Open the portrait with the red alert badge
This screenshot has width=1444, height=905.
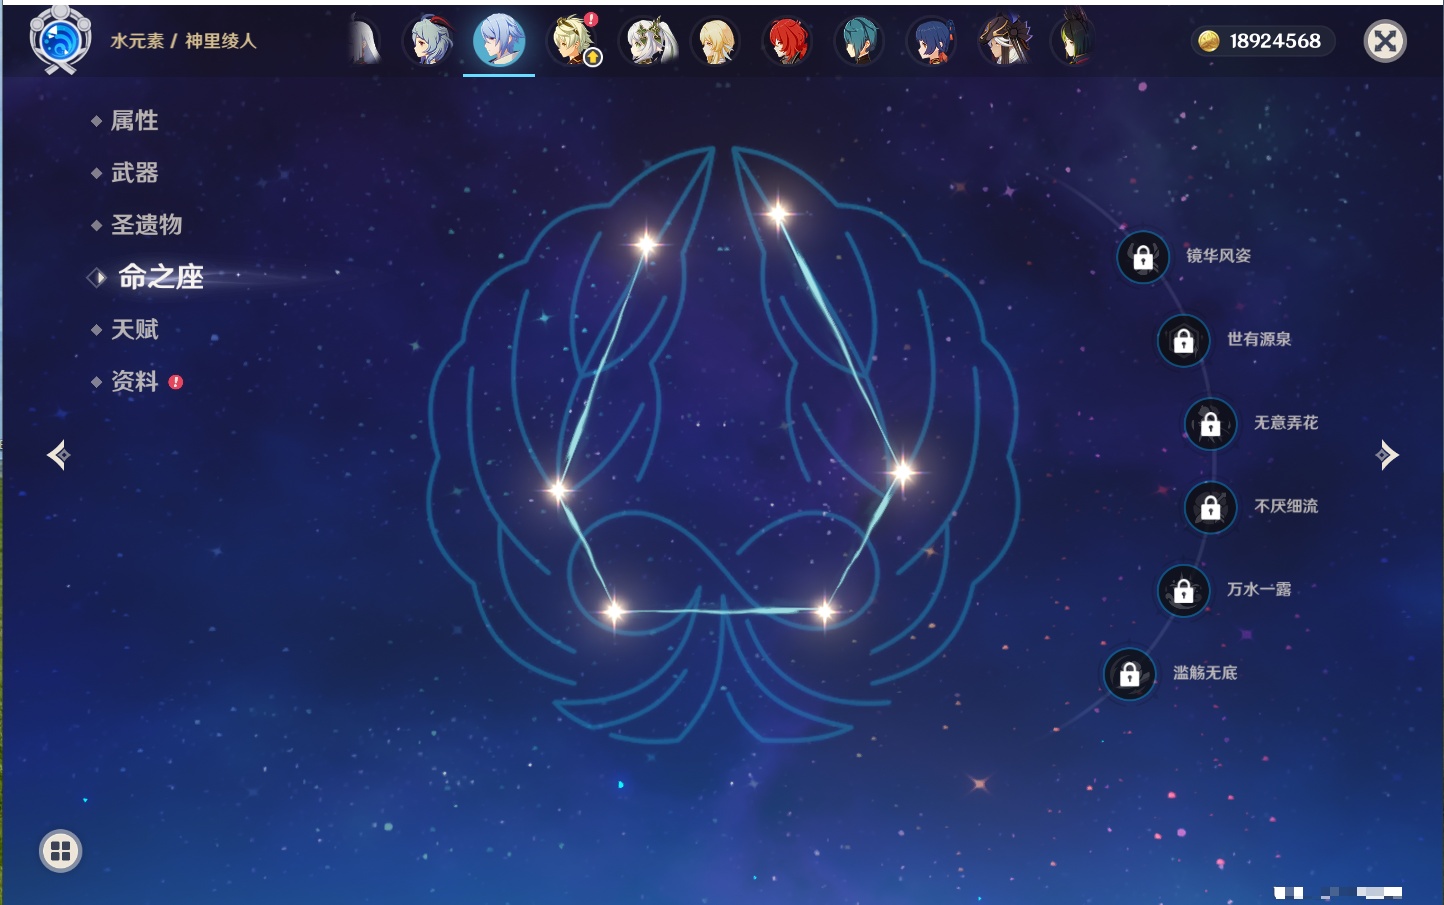pos(574,41)
